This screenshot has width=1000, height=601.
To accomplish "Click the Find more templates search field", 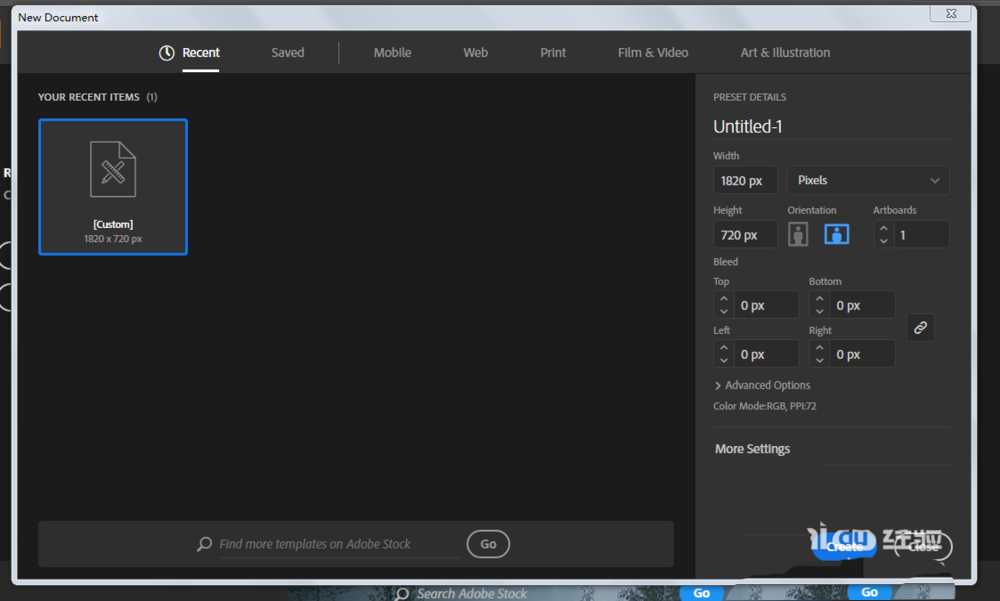I will (335, 544).
